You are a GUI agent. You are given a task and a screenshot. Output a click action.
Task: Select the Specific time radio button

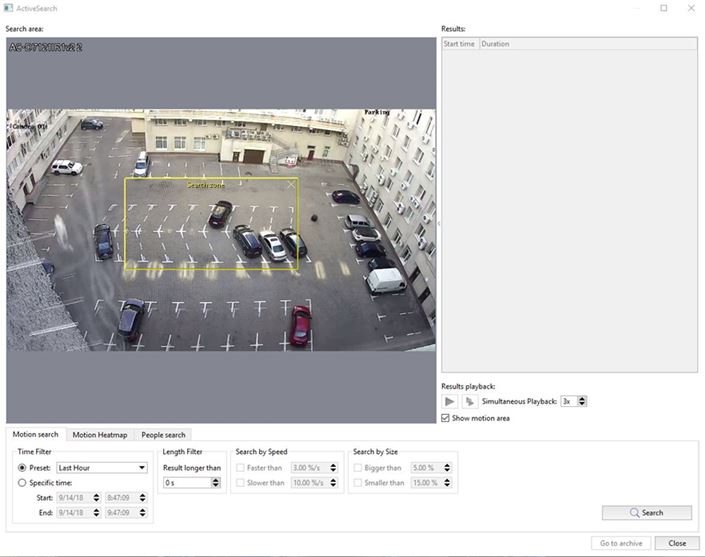point(23,483)
